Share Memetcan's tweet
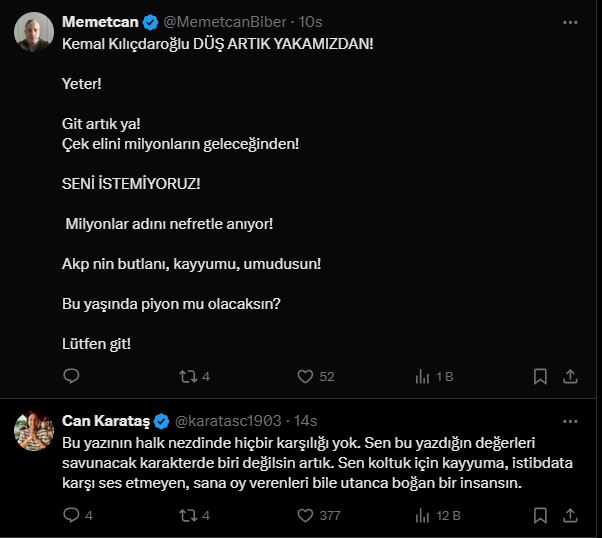This screenshot has height=538, width=602. (x=571, y=376)
